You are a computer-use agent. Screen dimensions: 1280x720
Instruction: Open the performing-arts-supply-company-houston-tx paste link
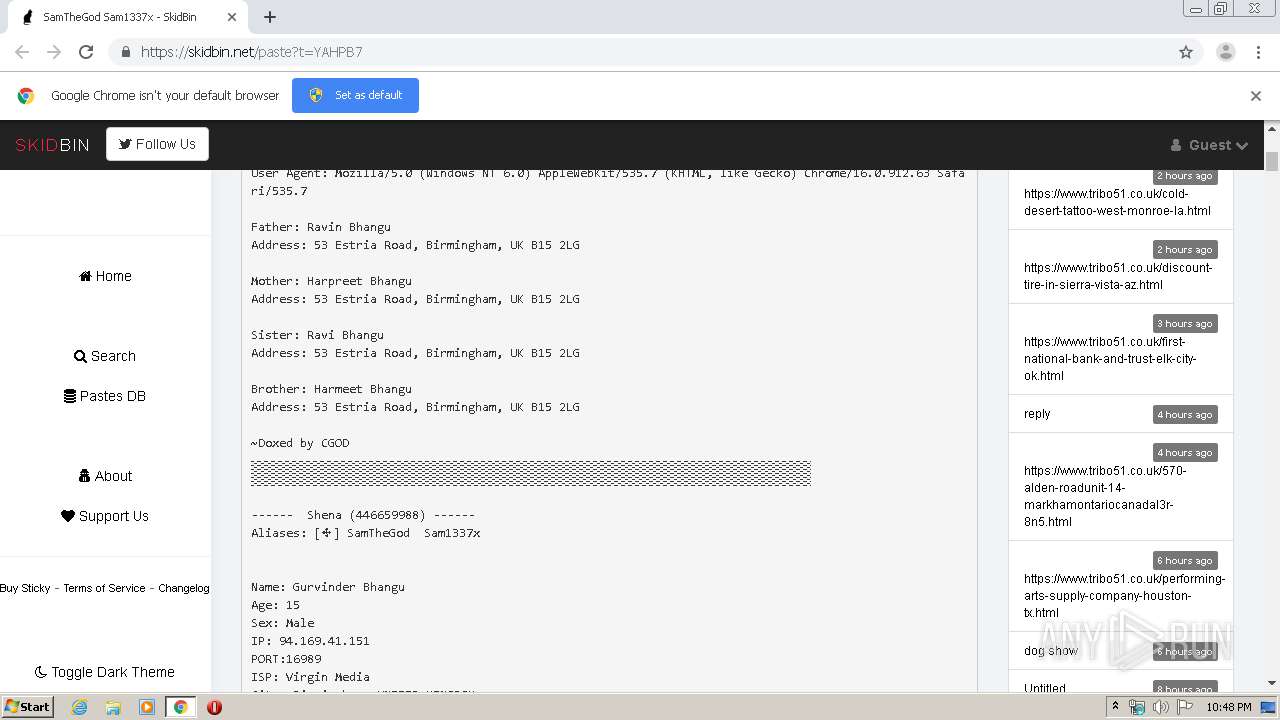tap(1124, 596)
